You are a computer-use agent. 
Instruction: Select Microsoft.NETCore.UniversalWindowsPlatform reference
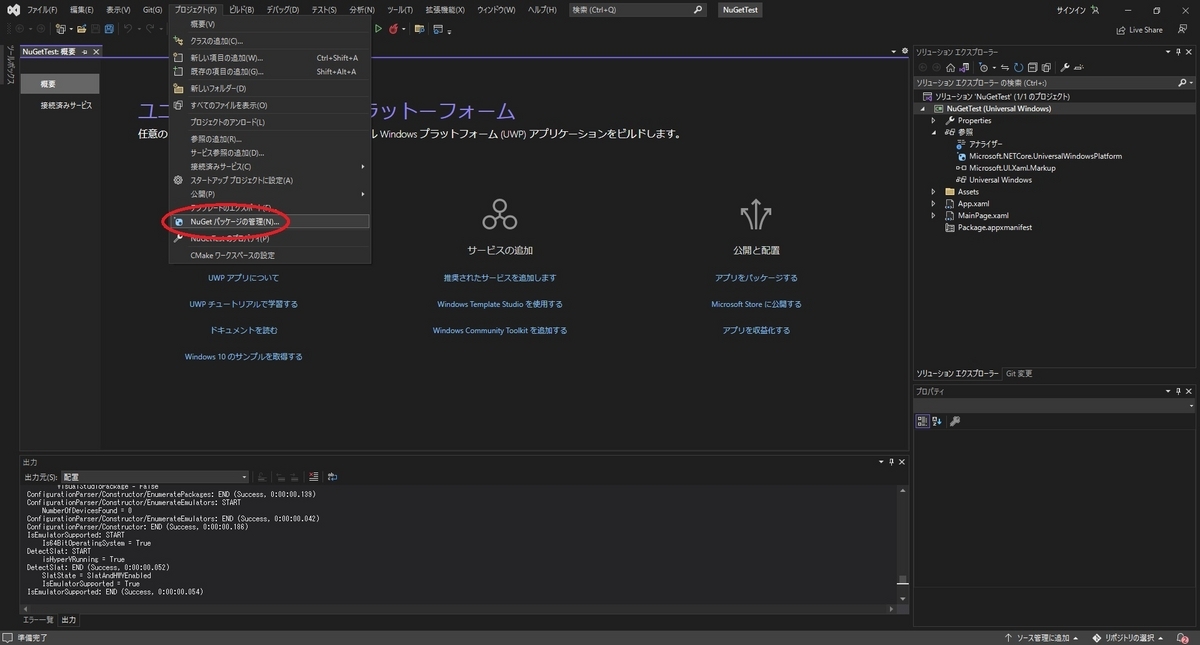[x=1045, y=156]
